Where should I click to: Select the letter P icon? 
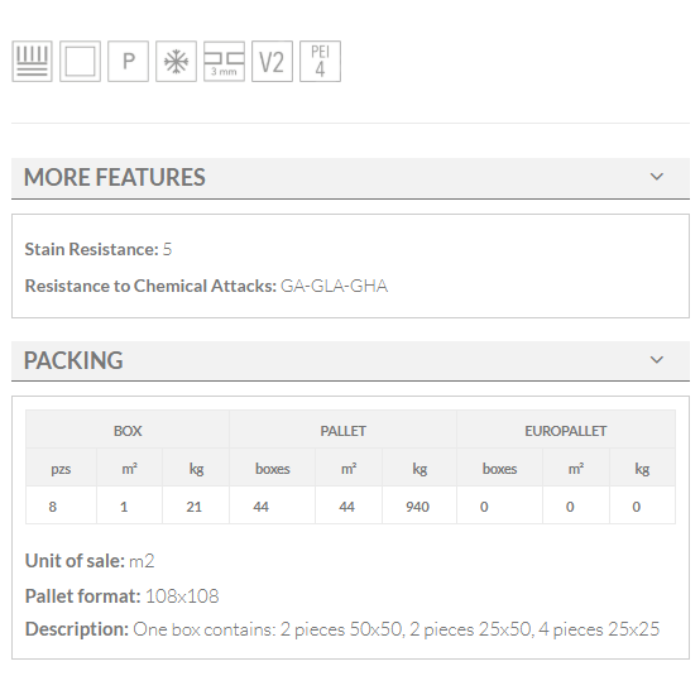click(128, 62)
